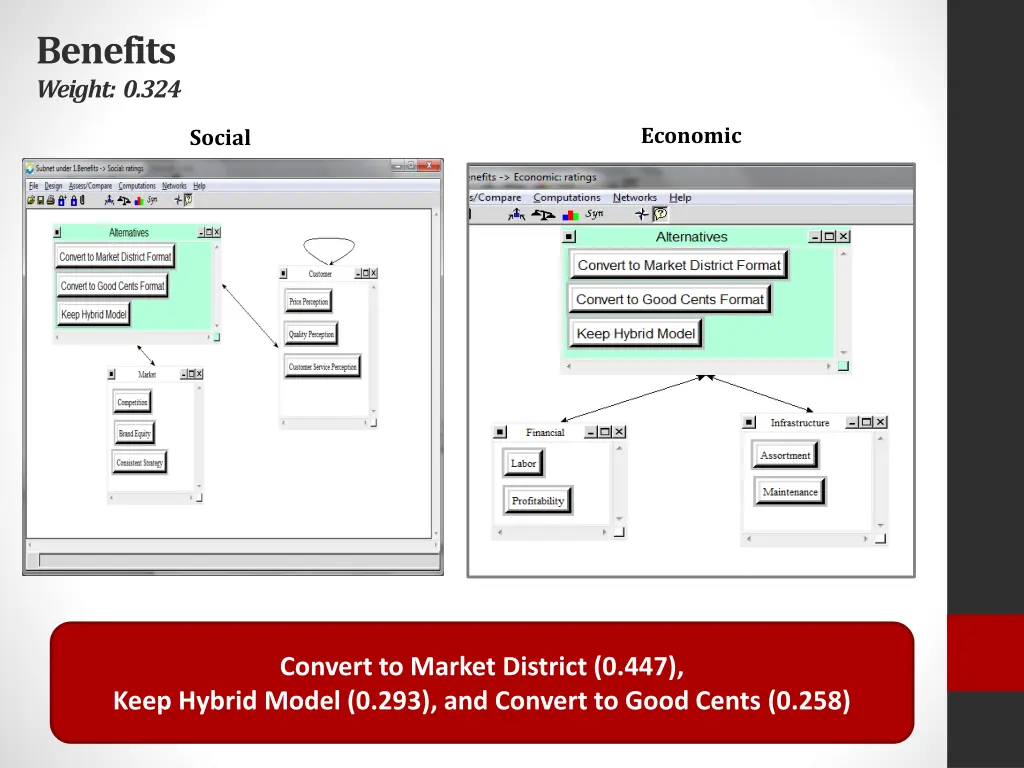1024x768 pixels.
Task: Open Networks menu in Economic window
Action: click(x=635, y=197)
